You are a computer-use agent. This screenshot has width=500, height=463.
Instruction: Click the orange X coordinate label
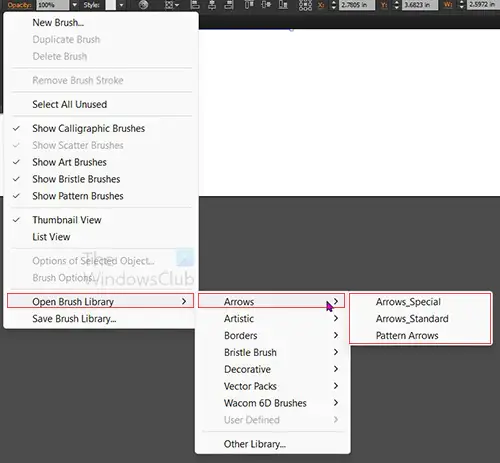[x=321, y=5]
